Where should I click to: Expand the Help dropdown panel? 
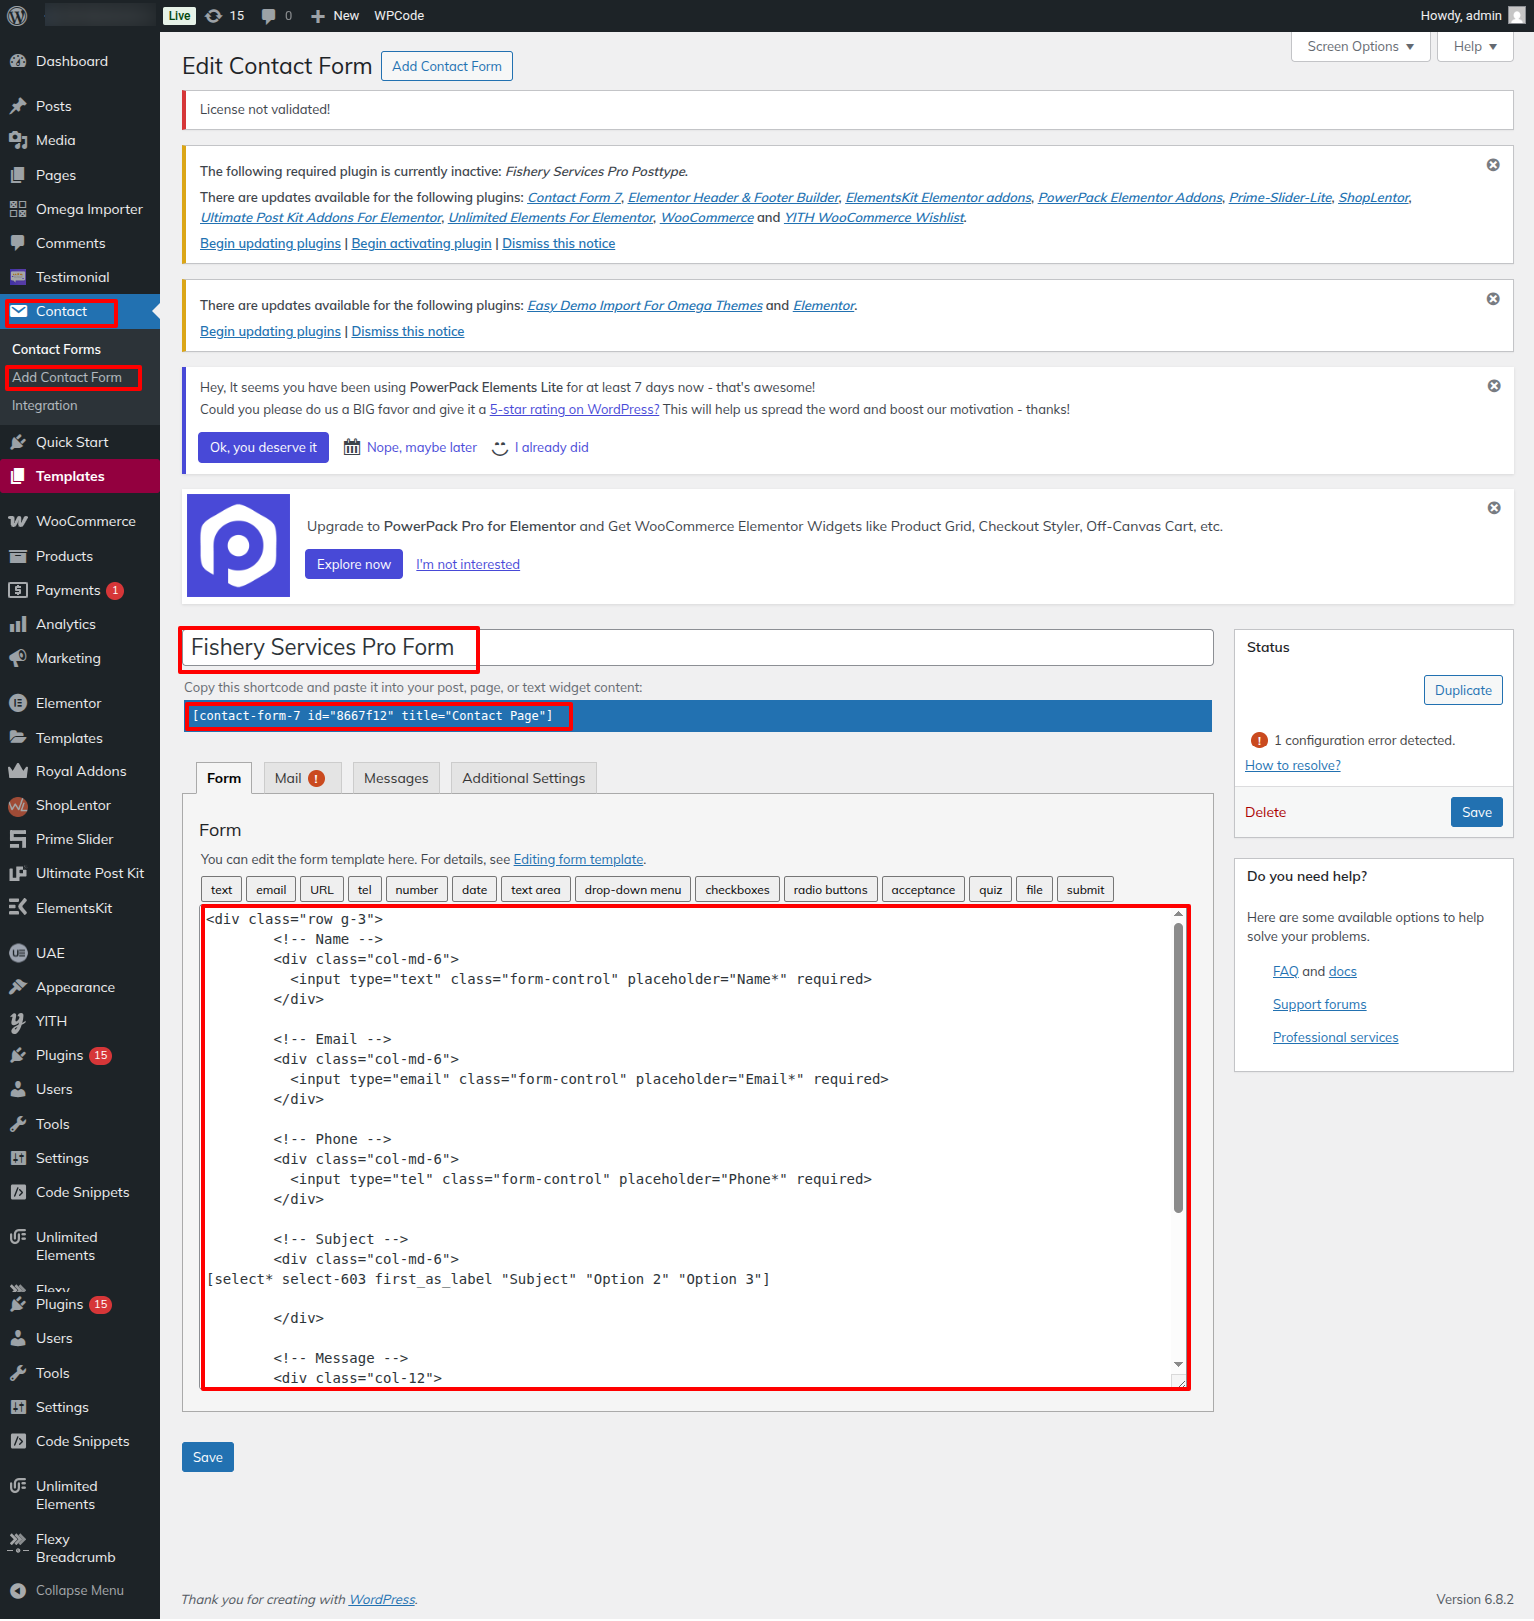point(1474,47)
